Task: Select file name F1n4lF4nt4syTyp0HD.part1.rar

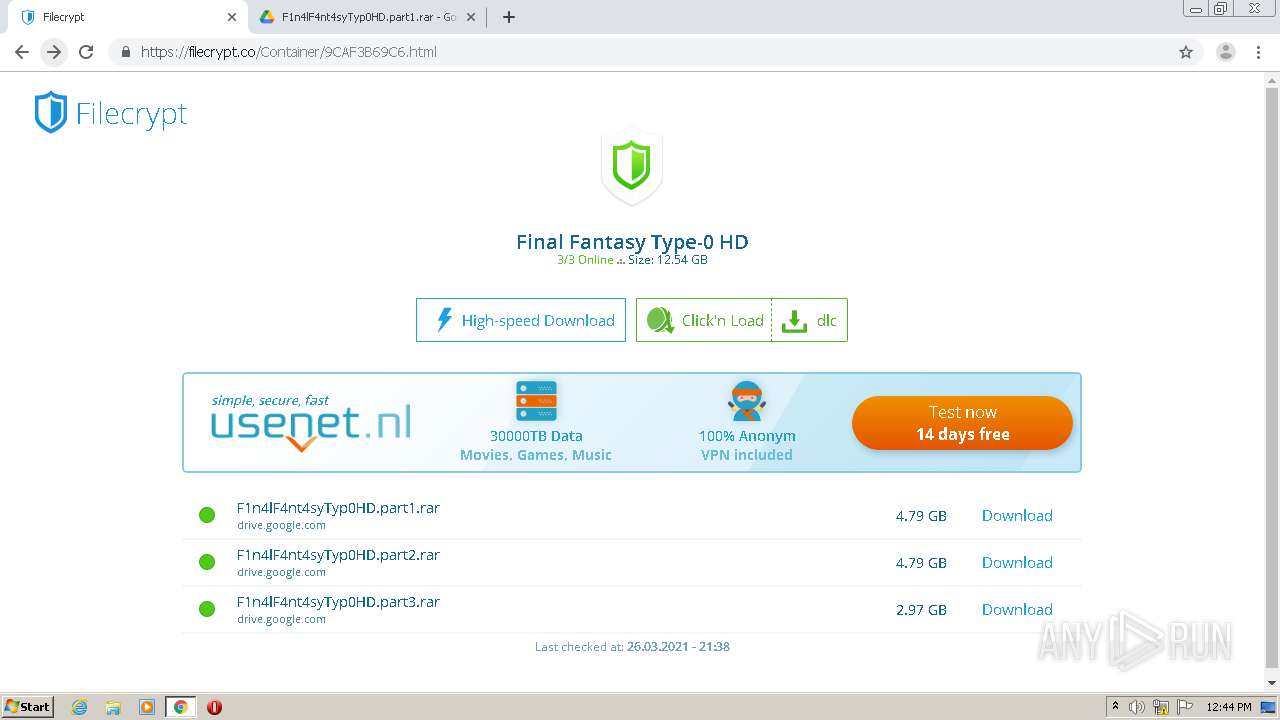Action: (338, 508)
